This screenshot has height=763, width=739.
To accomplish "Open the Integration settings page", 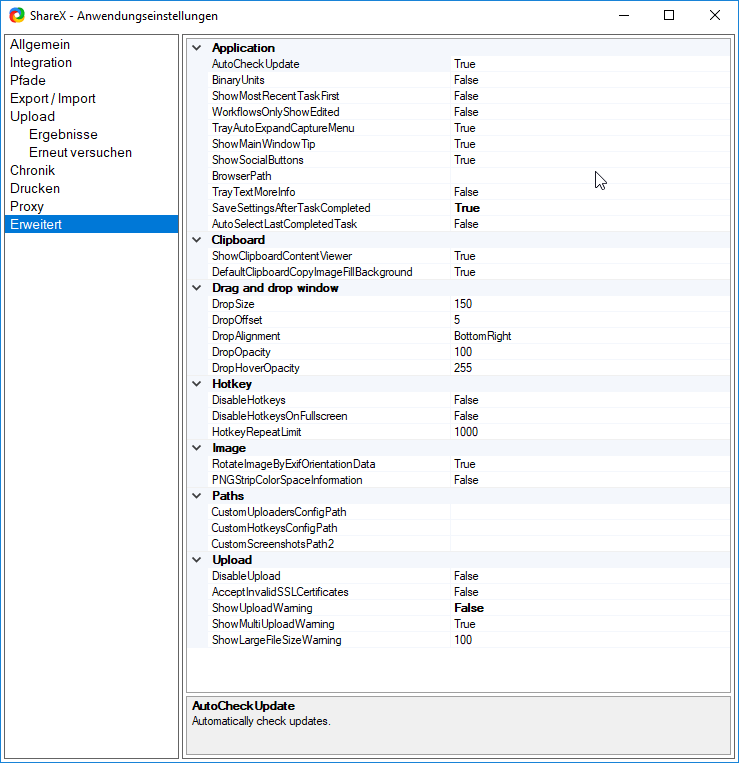I will (41, 62).
